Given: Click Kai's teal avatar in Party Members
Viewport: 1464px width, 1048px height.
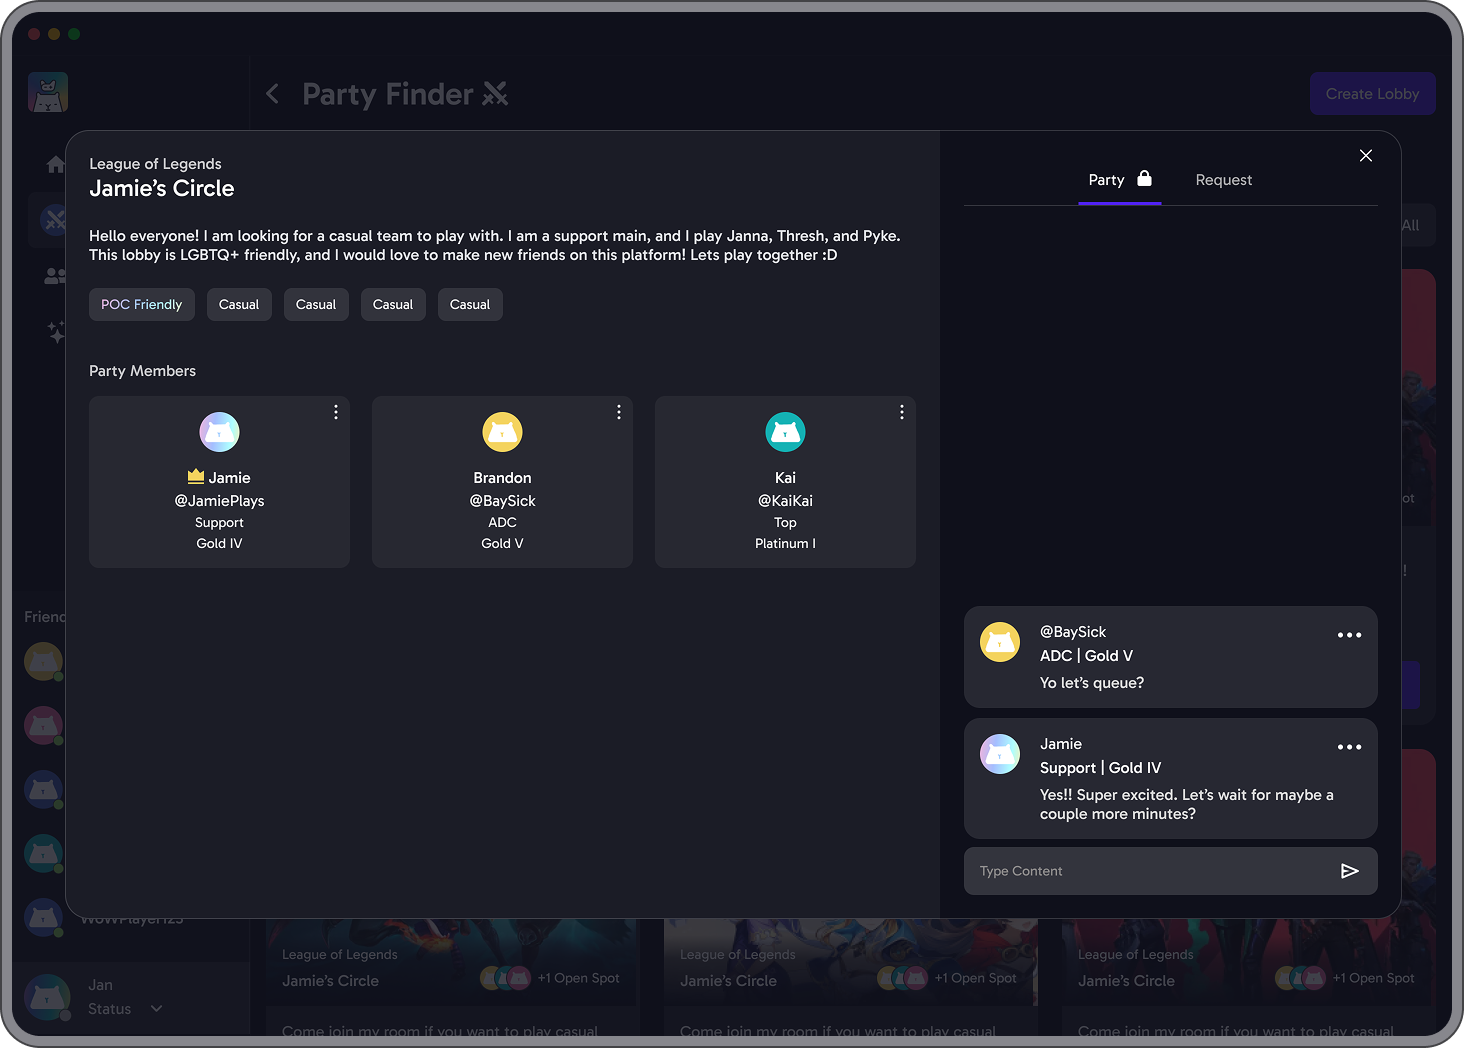Looking at the screenshot, I should (786, 432).
